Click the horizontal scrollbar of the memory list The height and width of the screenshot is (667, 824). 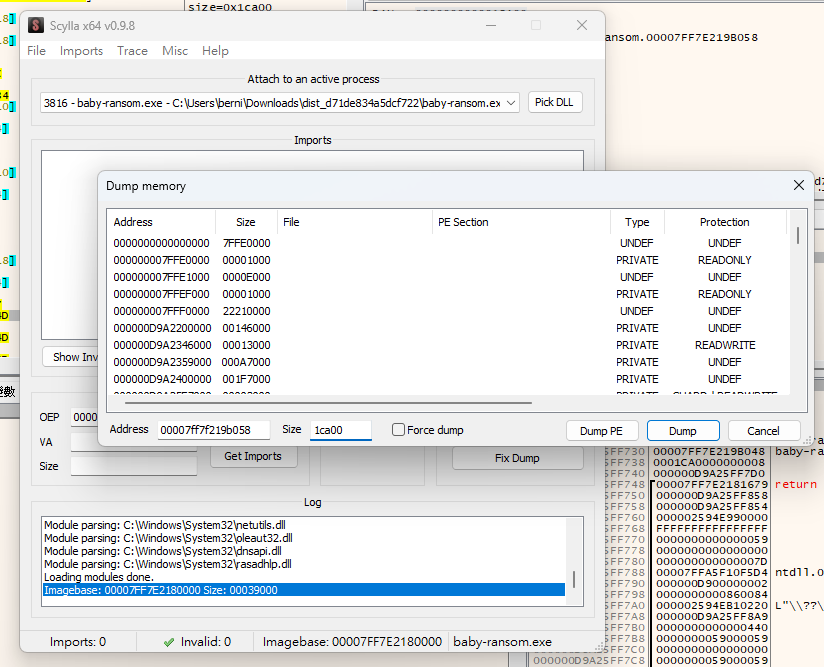[x=328, y=403]
